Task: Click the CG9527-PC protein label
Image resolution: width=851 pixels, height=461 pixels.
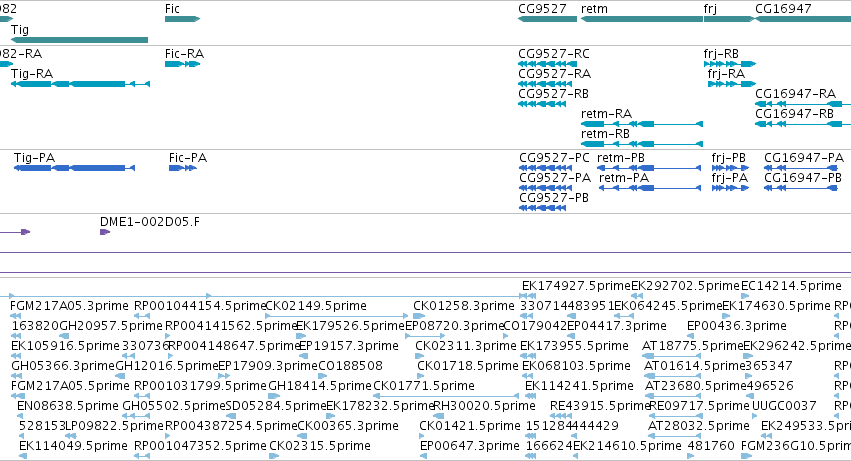Action: [554, 158]
